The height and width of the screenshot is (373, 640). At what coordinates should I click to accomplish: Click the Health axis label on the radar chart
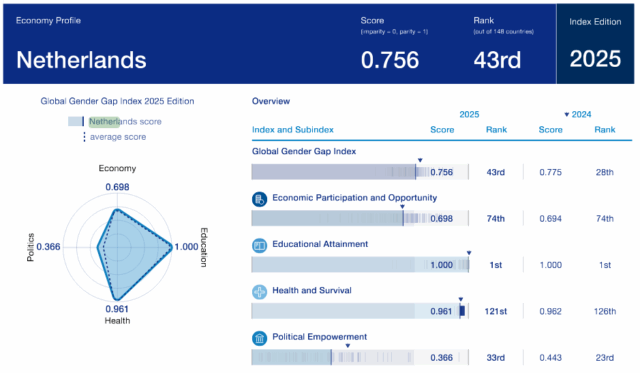[117, 321]
